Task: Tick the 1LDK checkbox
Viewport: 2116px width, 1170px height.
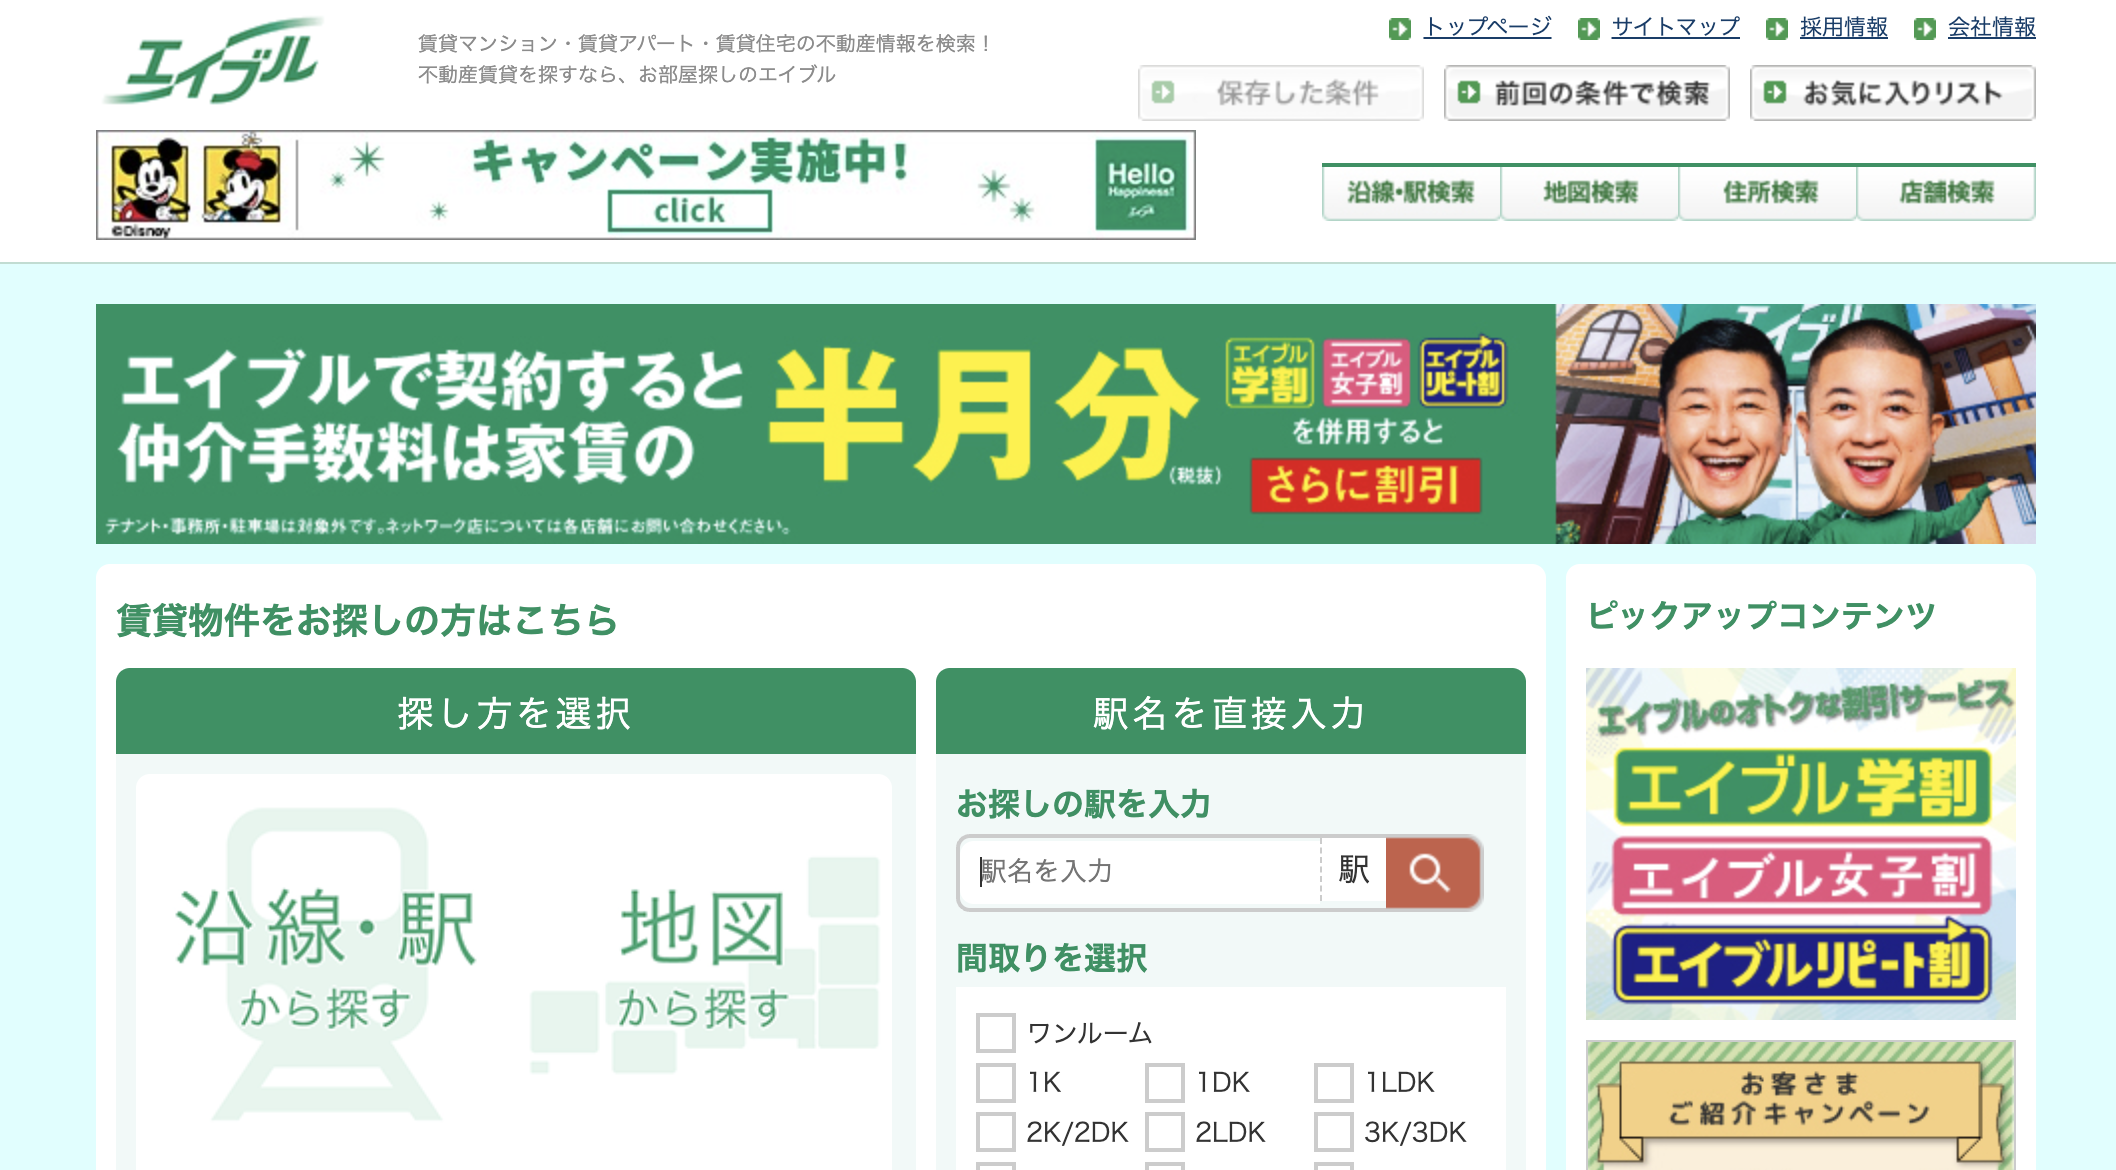Action: [x=1334, y=1082]
